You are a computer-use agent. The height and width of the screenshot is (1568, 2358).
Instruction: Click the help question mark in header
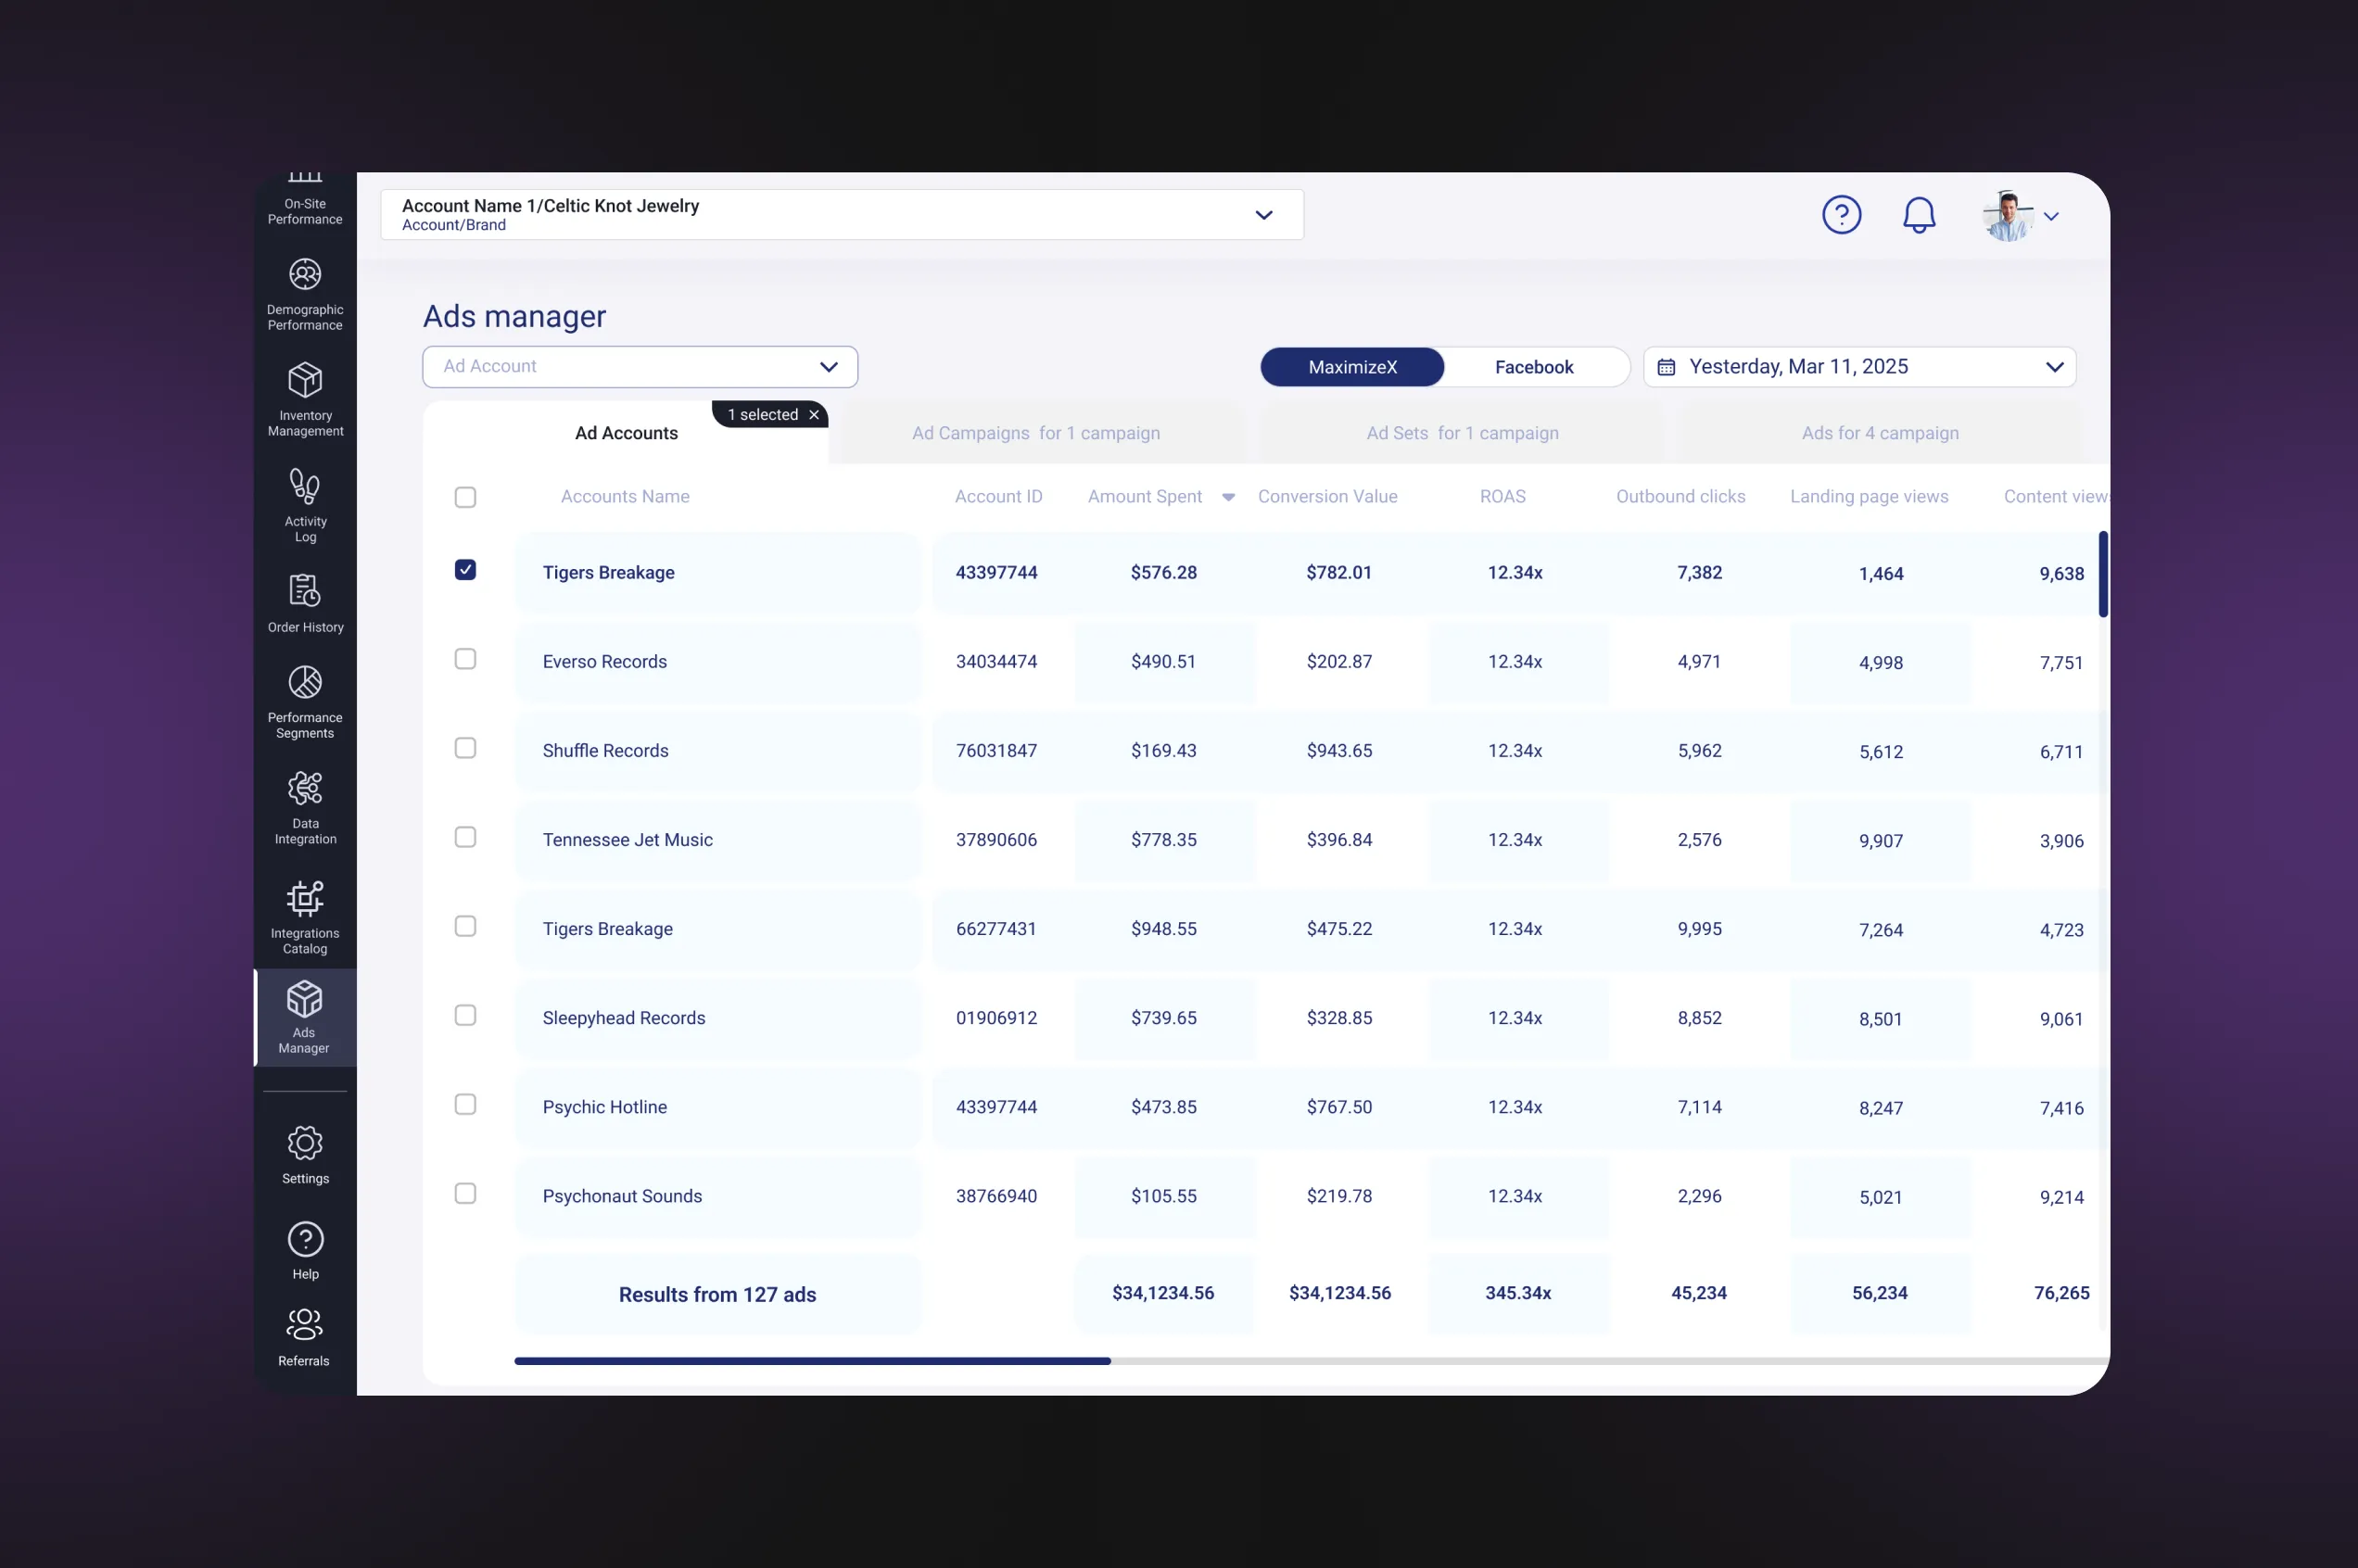pyautogui.click(x=1841, y=215)
